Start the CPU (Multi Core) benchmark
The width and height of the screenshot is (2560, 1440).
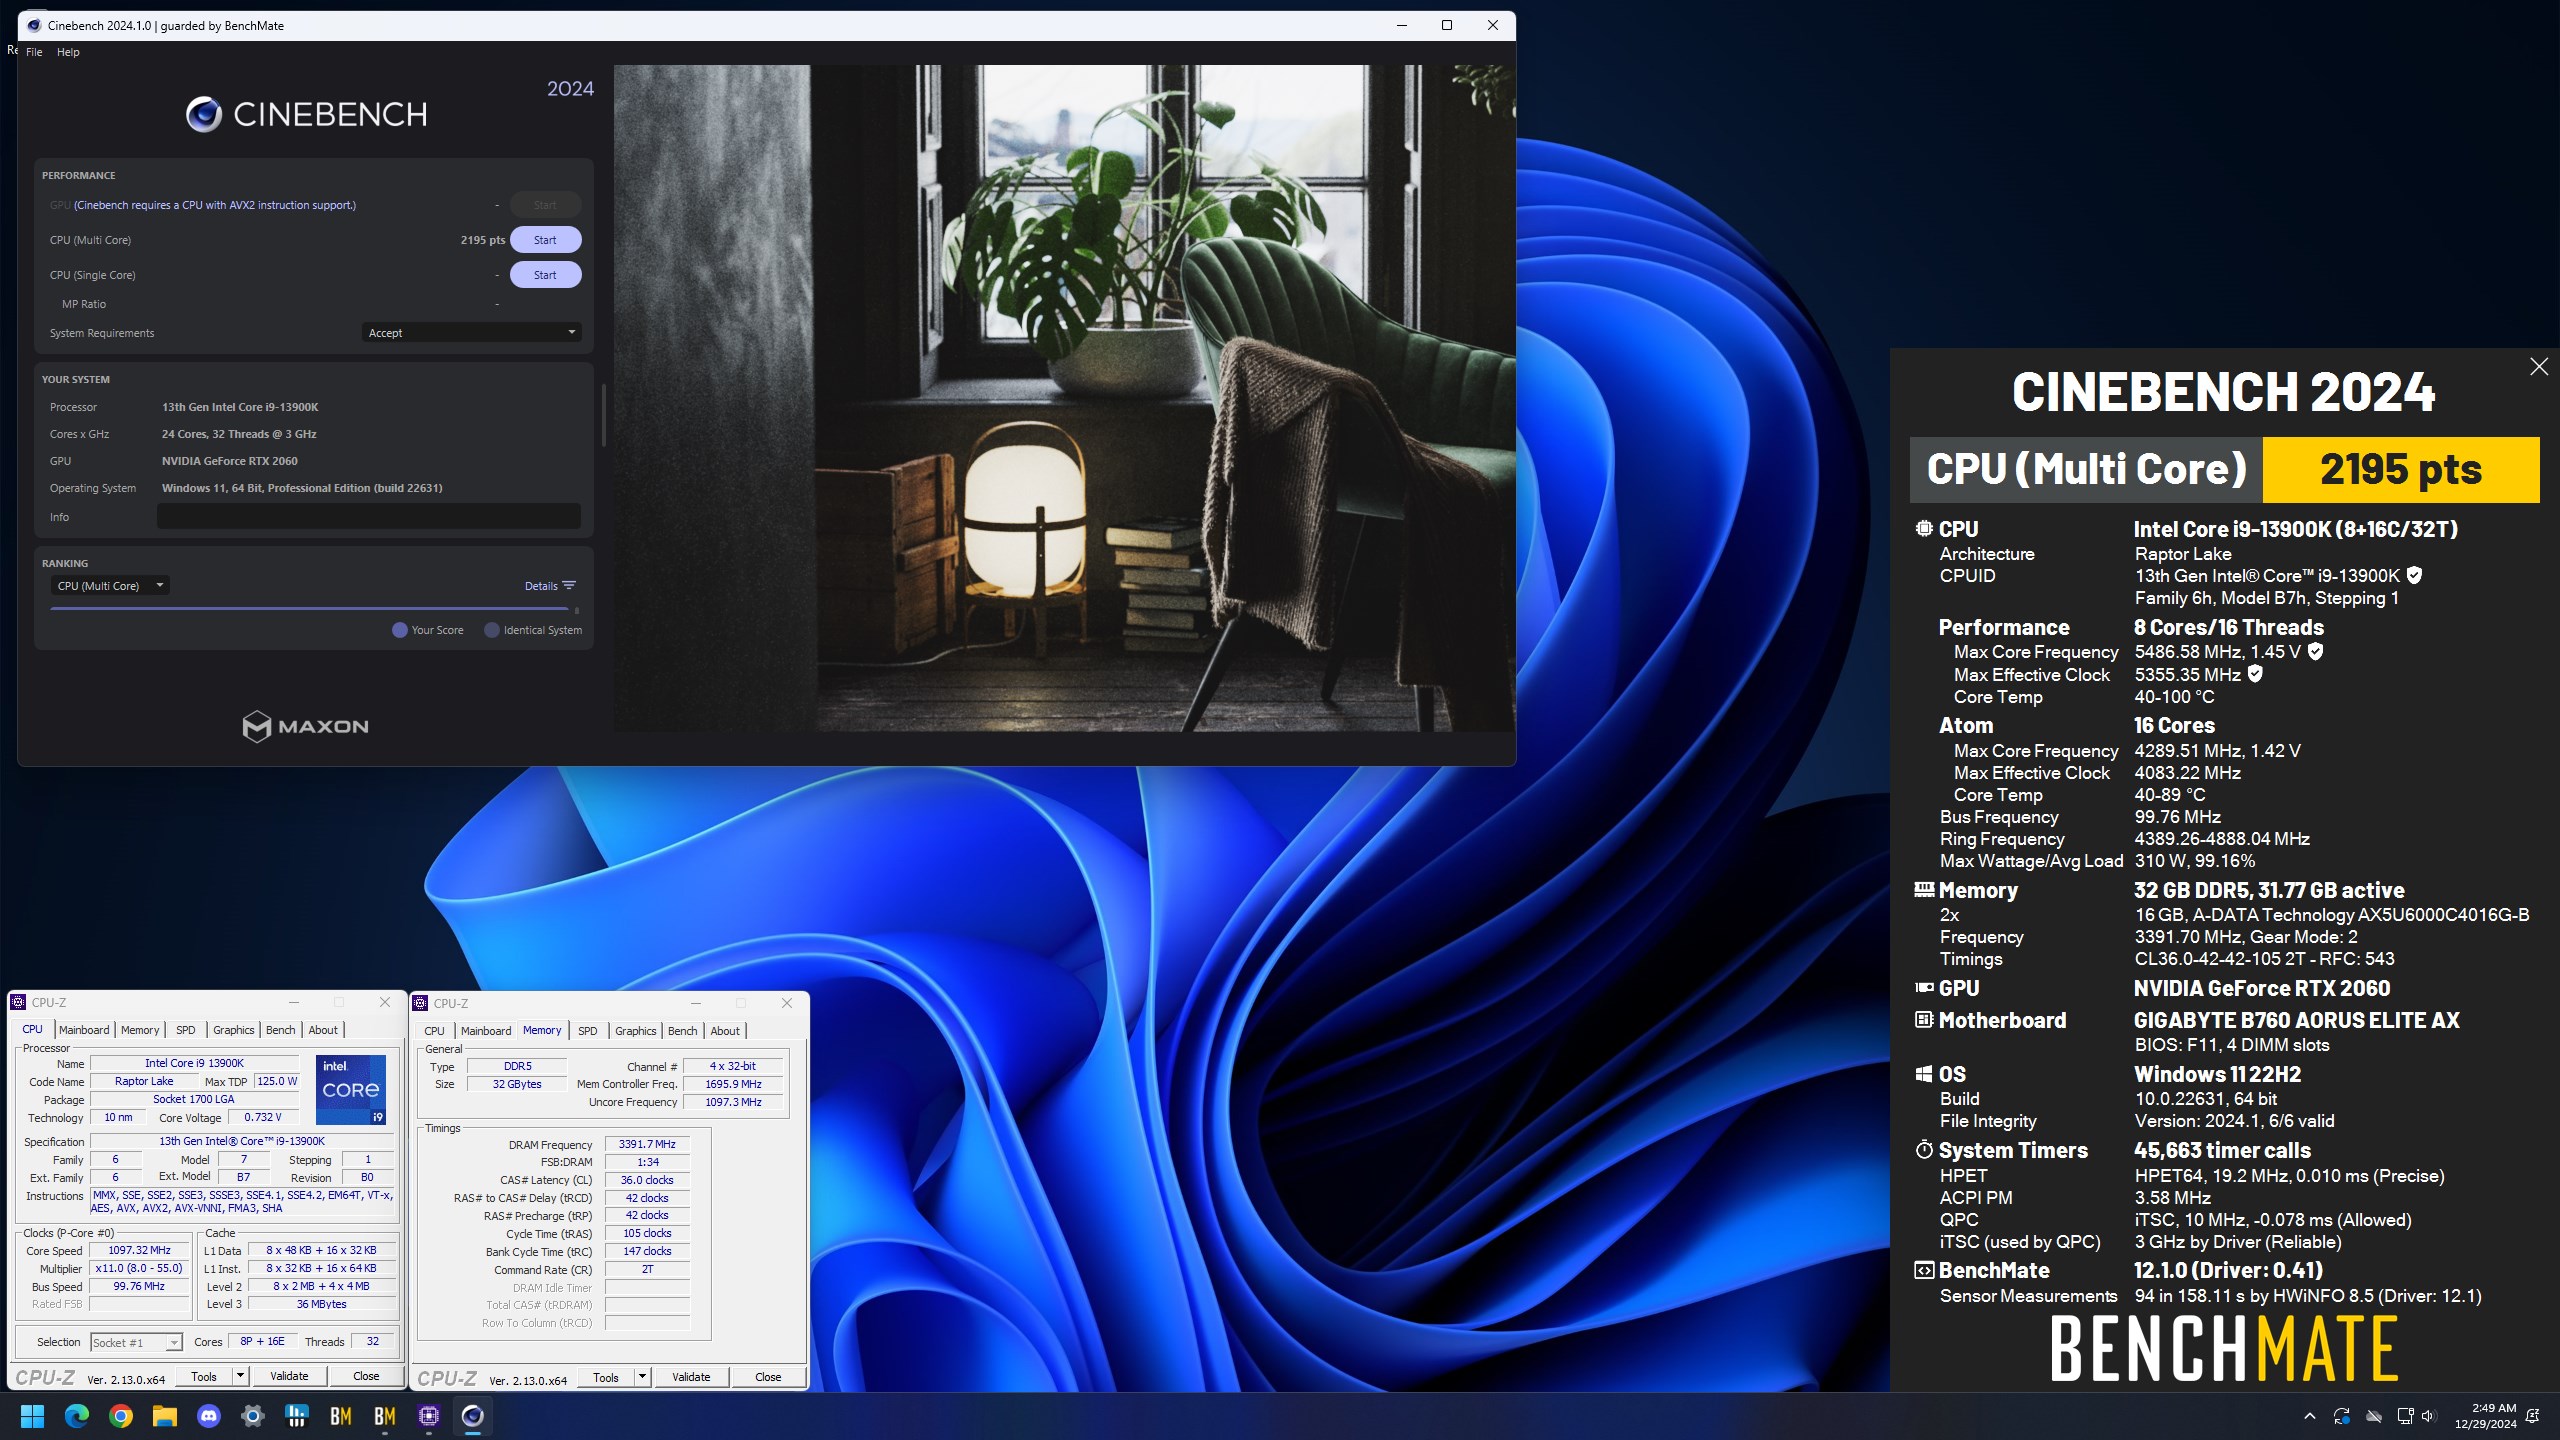click(545, 240)
